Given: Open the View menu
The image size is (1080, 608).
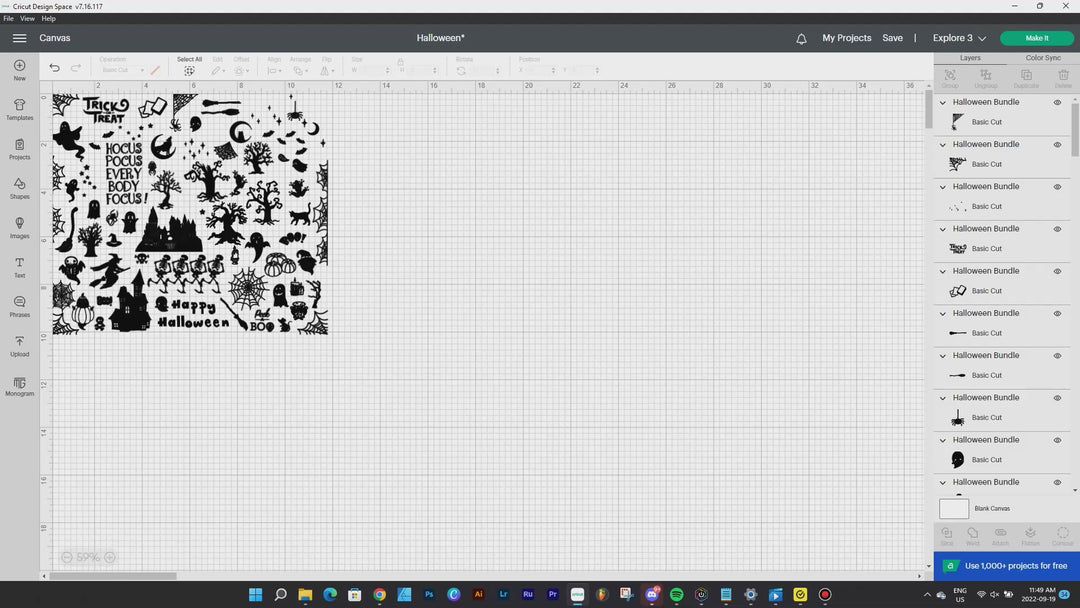Looking at the screenshot, I should (27, 18).
